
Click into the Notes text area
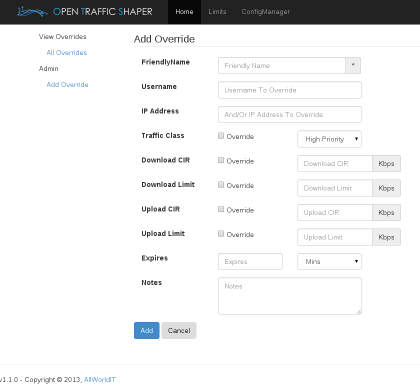tap(290, 296)
